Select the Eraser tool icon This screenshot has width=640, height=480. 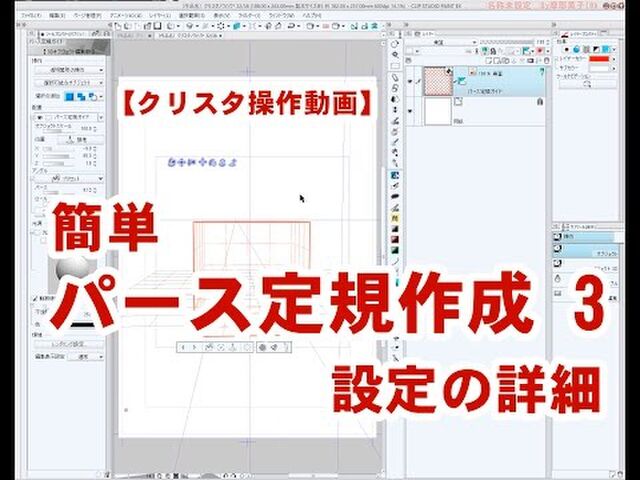[395, 196]
